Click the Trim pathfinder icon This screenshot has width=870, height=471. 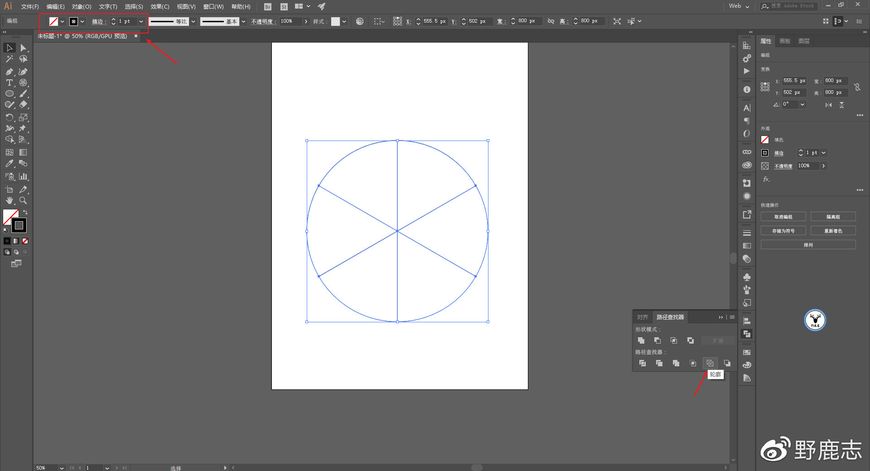tap(659, 363)
